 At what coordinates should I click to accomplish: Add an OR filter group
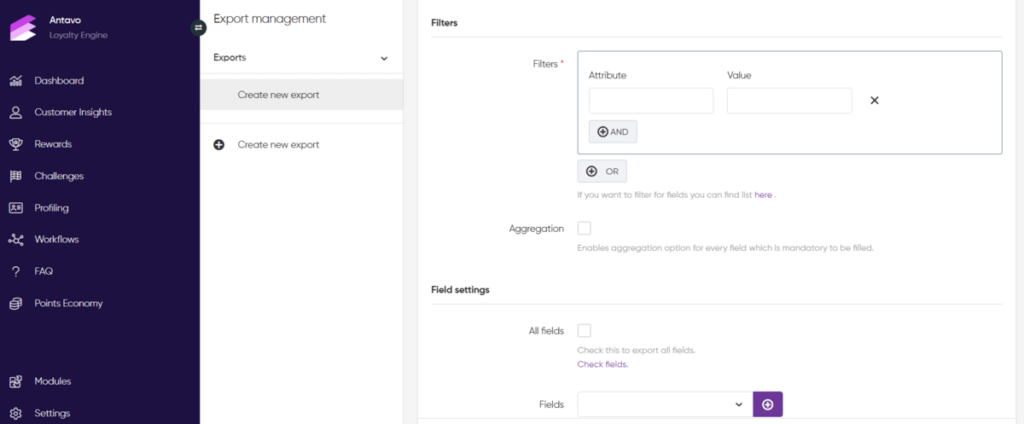(x=602, y=171)
